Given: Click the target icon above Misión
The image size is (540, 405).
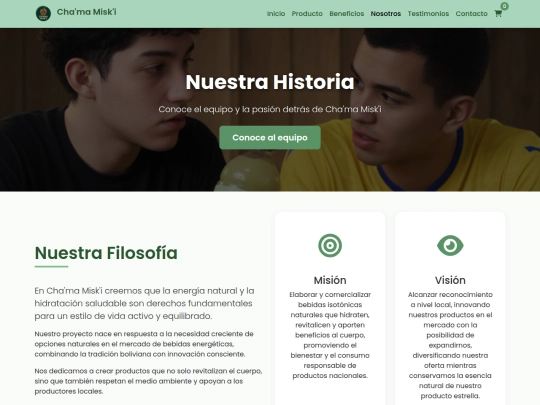Looking at the screenshot, I should click(x=330, y=246).
